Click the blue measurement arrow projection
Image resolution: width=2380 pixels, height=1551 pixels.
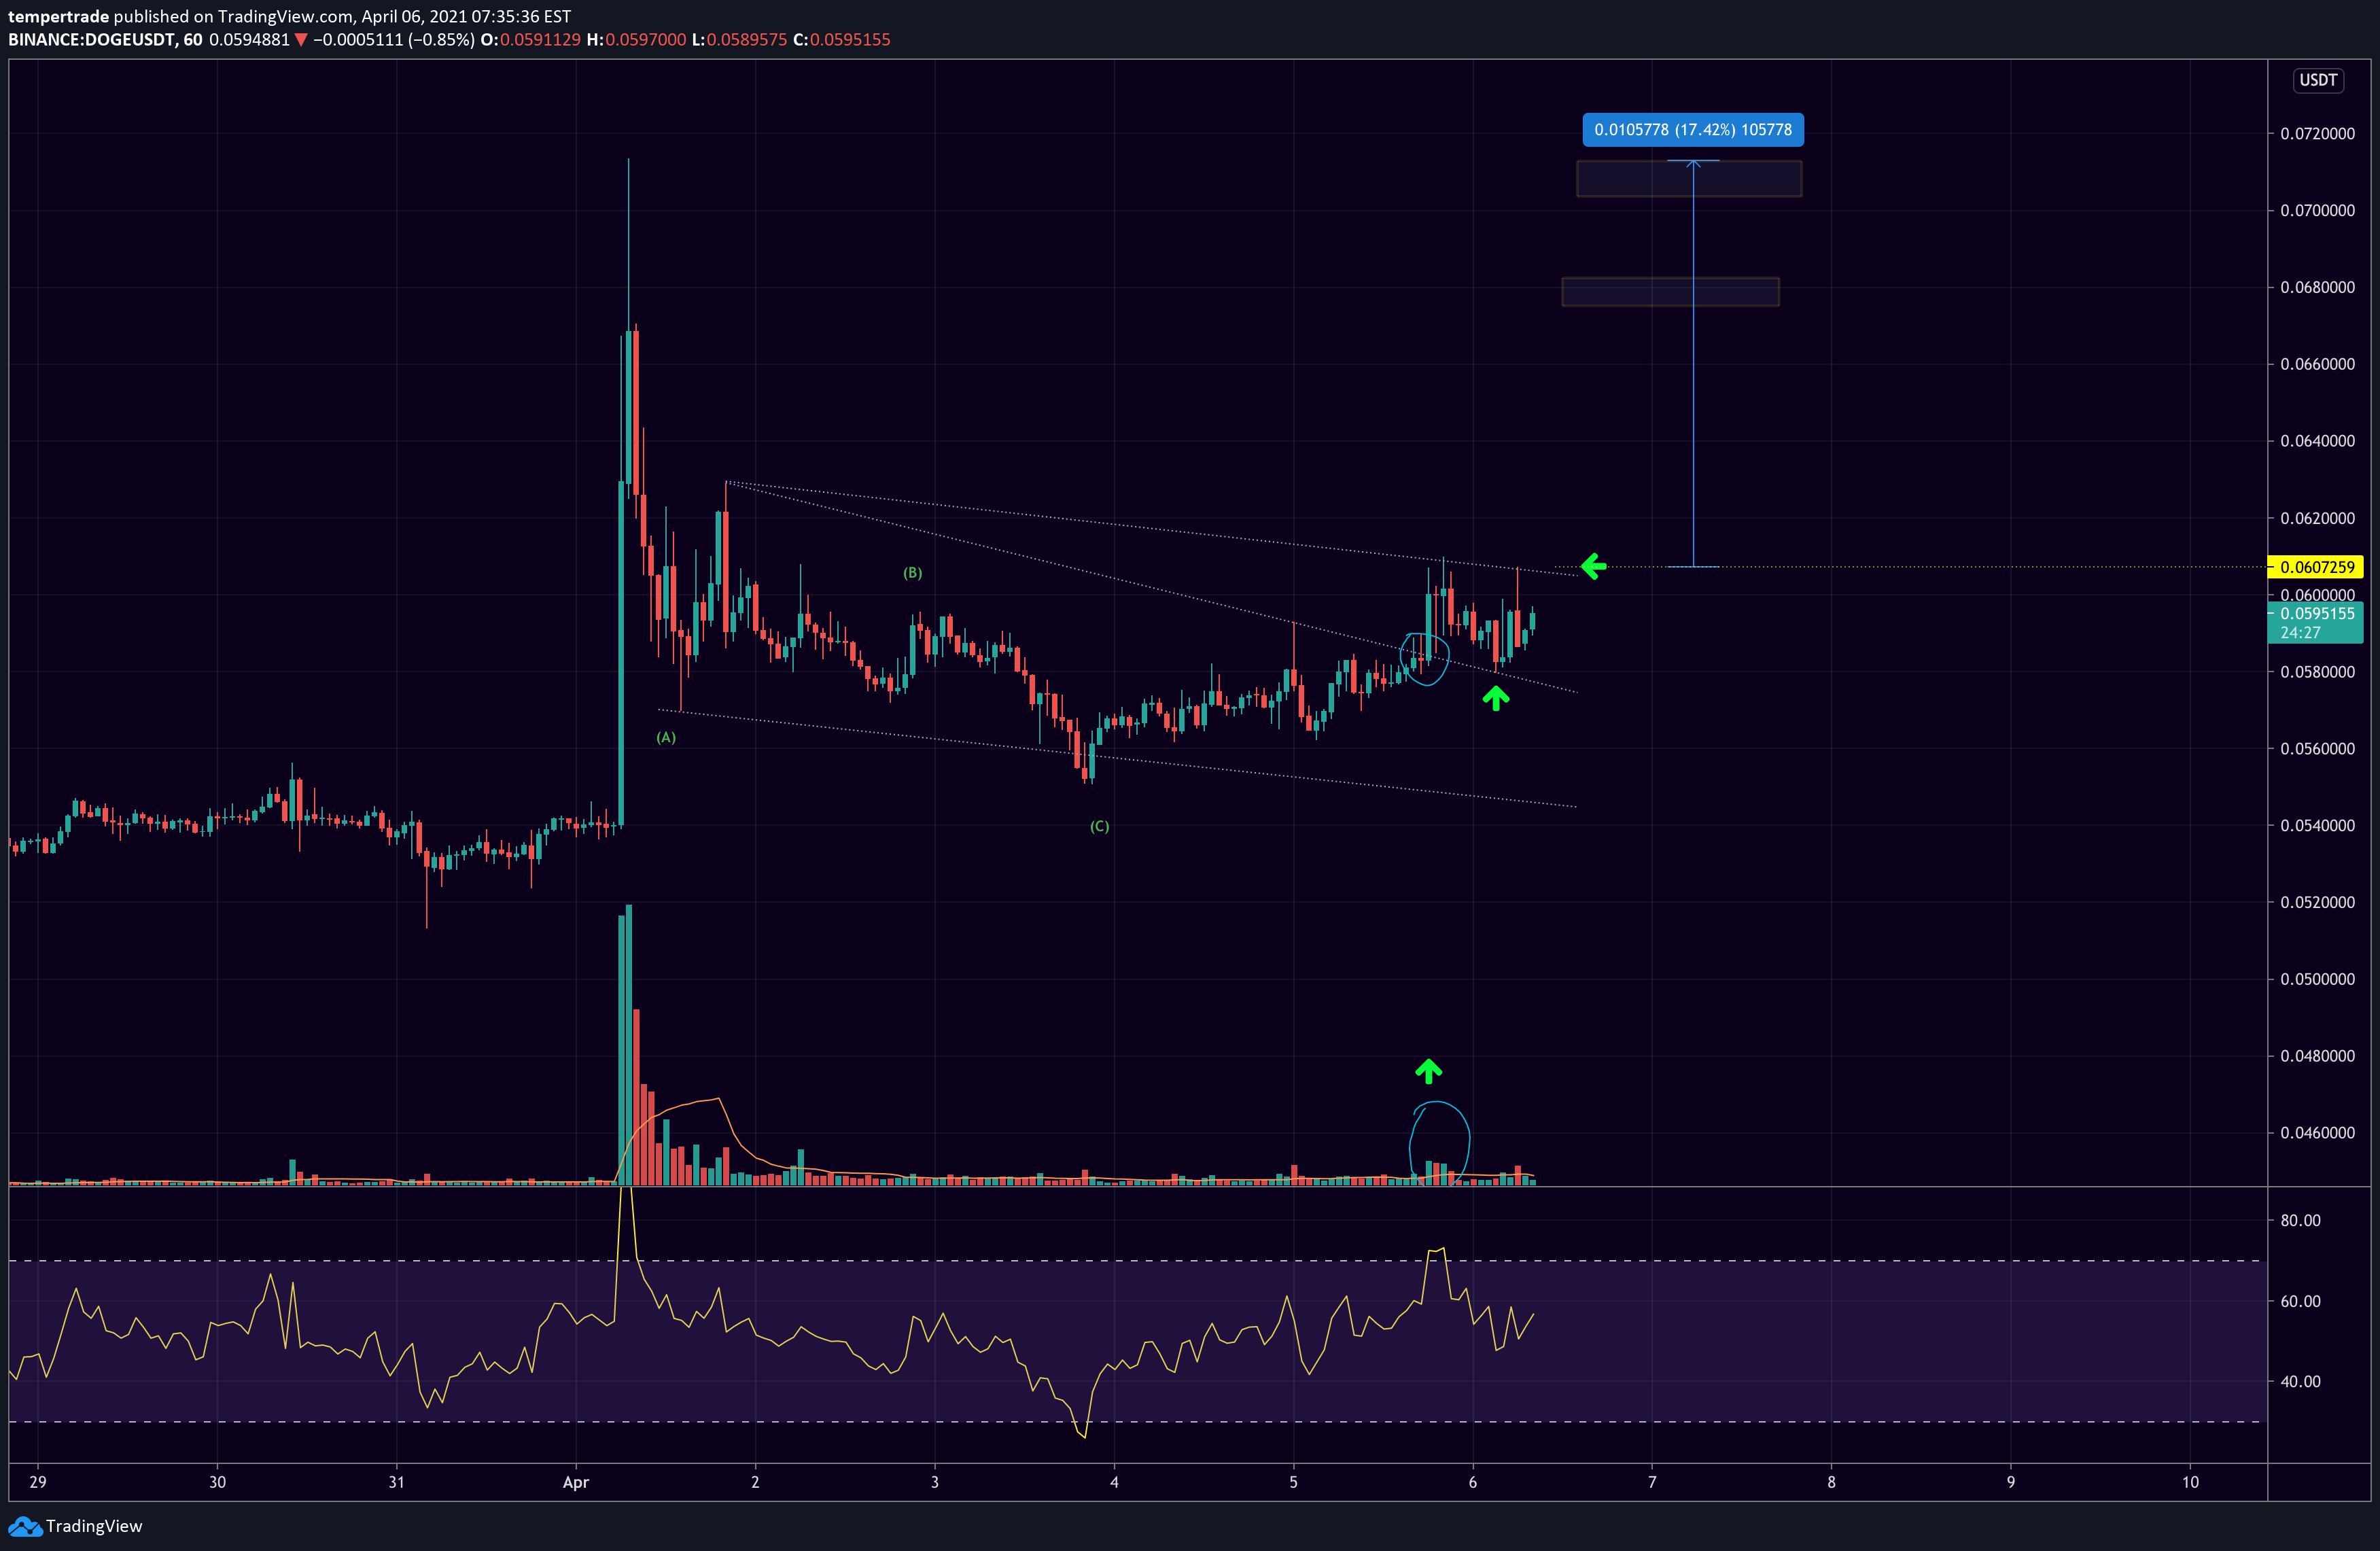tap(1693, 360)
